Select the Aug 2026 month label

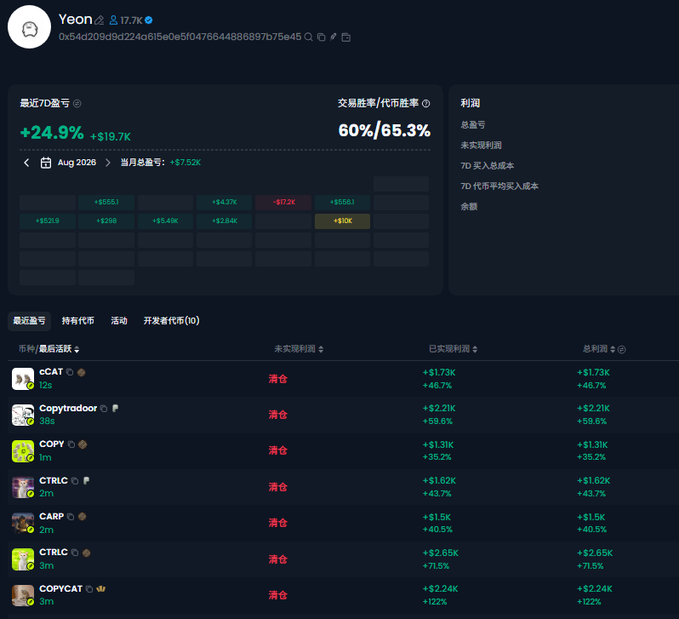[x=77, y=162]
